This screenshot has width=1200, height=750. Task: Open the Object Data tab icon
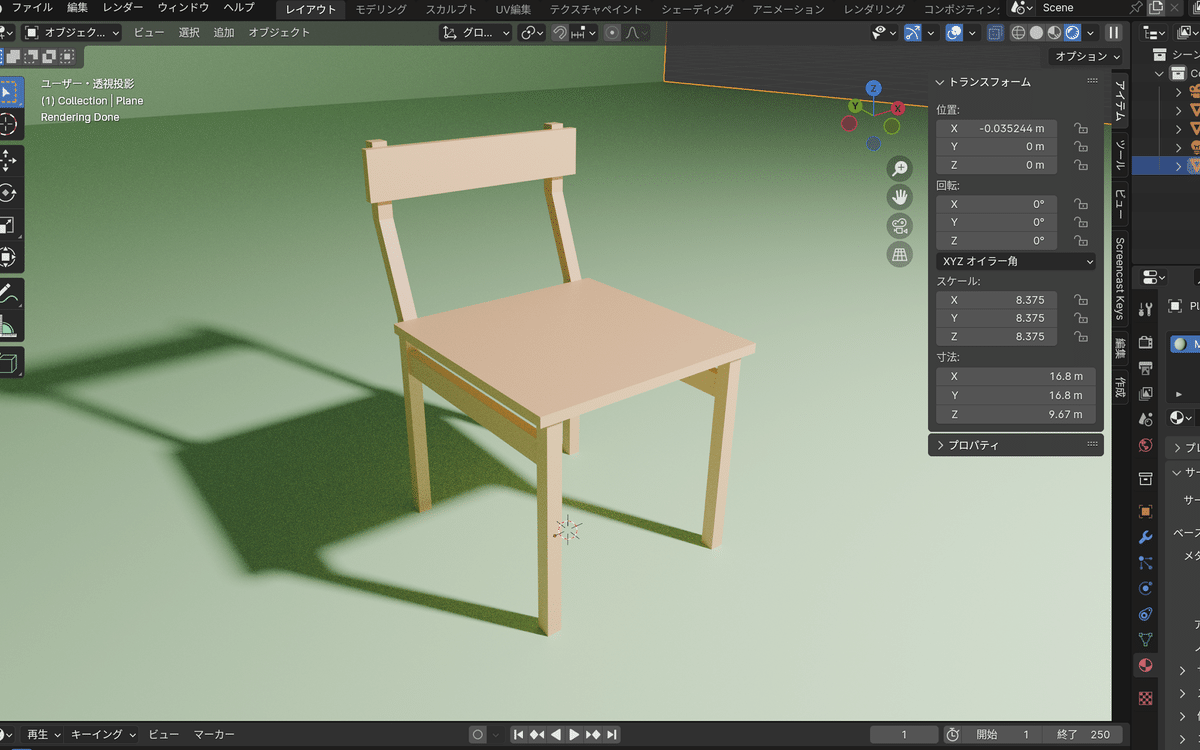(1146, 639)
